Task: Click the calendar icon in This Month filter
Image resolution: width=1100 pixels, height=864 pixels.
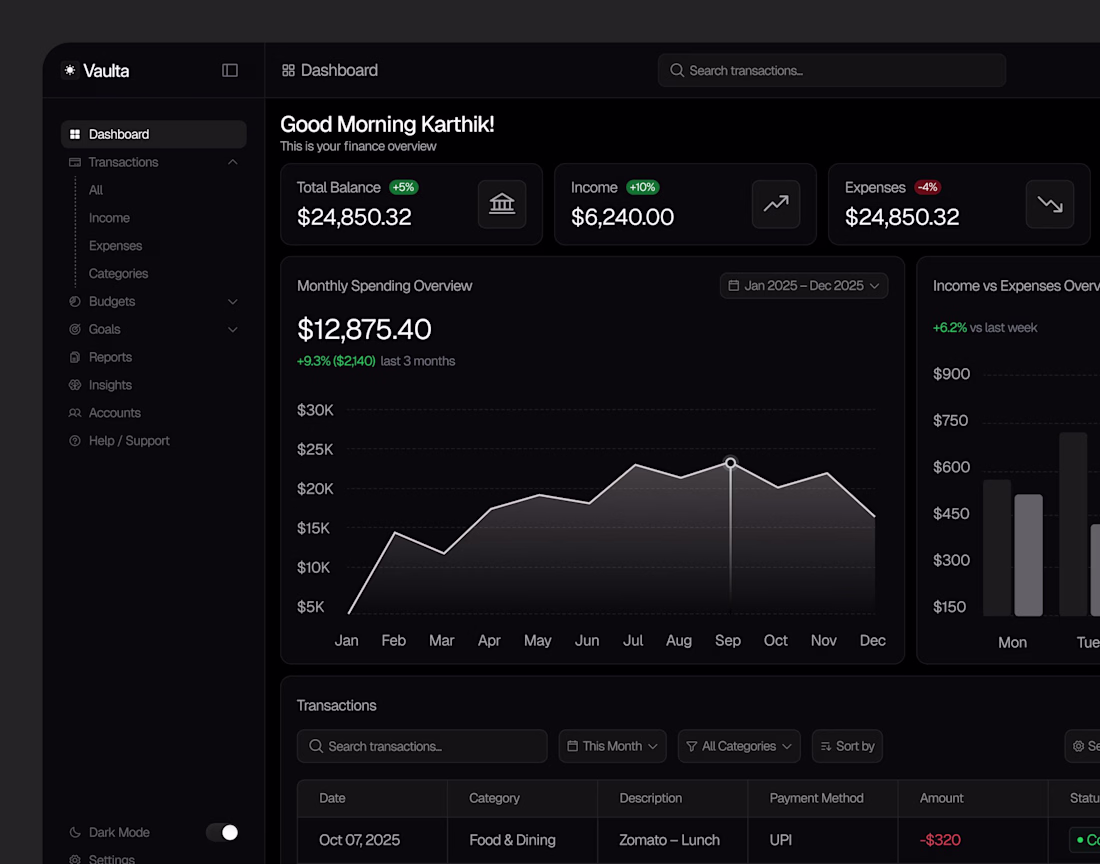Action: click(x=572, y=746)
